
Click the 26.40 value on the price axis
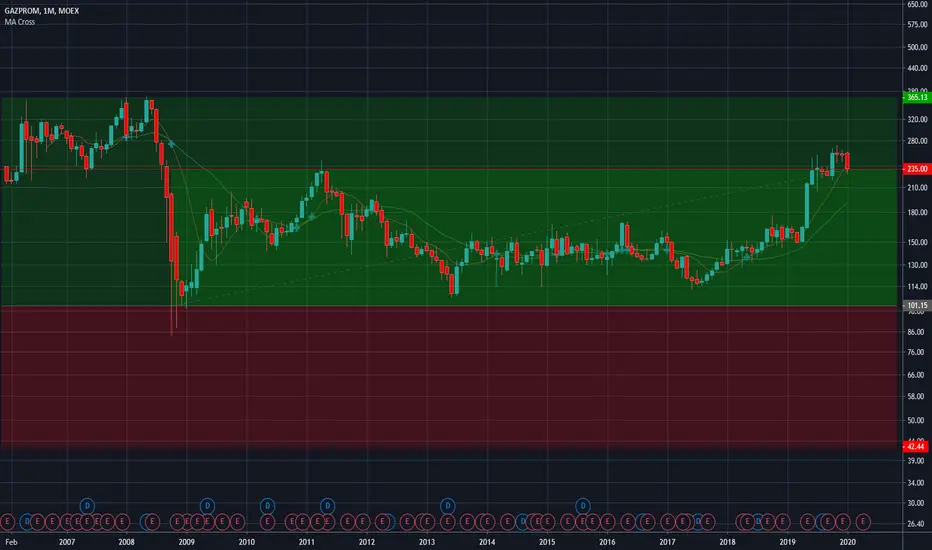coord(916,524)
